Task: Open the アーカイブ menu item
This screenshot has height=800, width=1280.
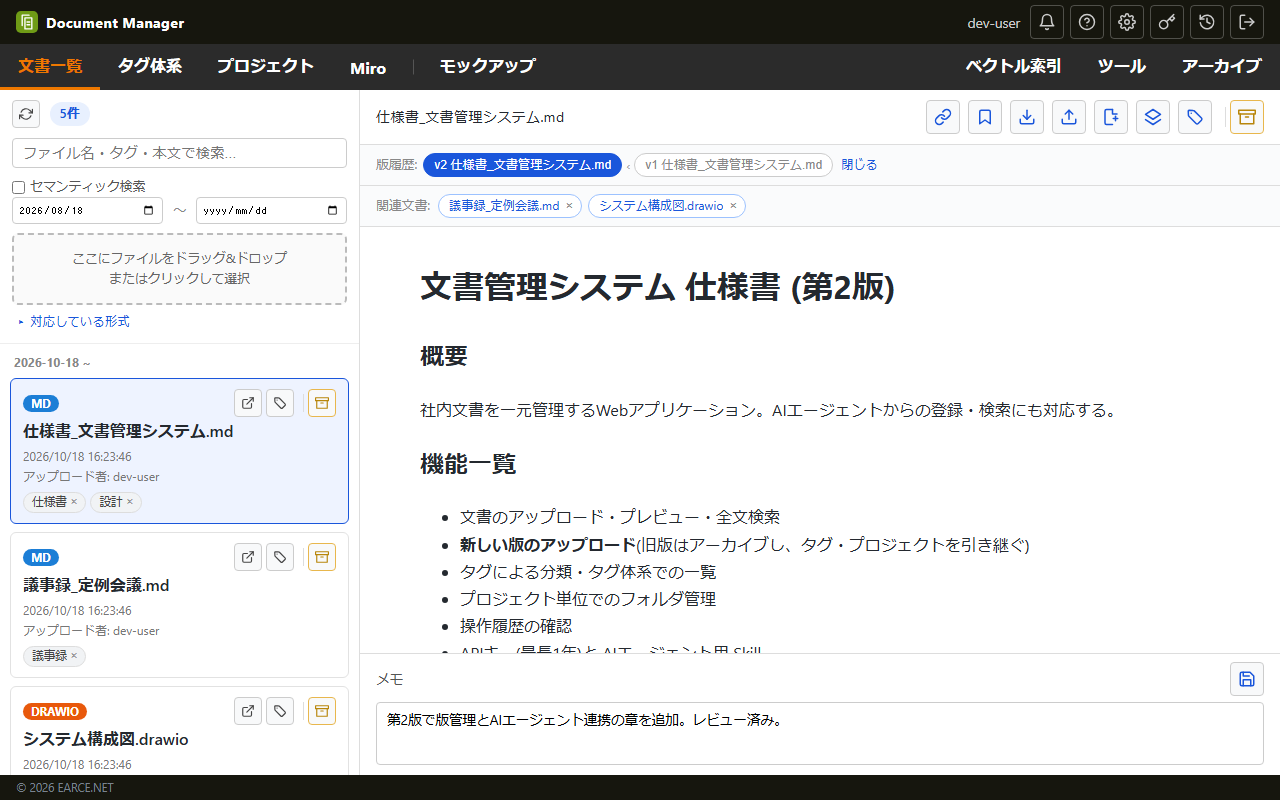Action: click(x=1221, y=66)
